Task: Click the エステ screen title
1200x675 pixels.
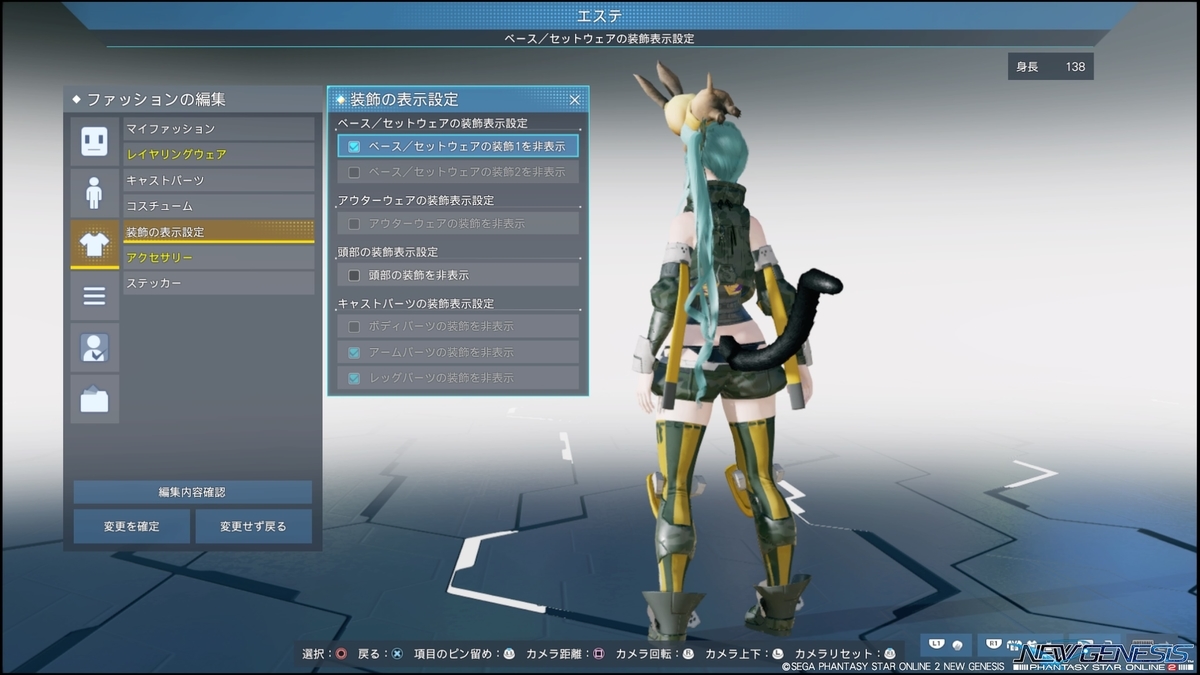Action: [599, 15]
